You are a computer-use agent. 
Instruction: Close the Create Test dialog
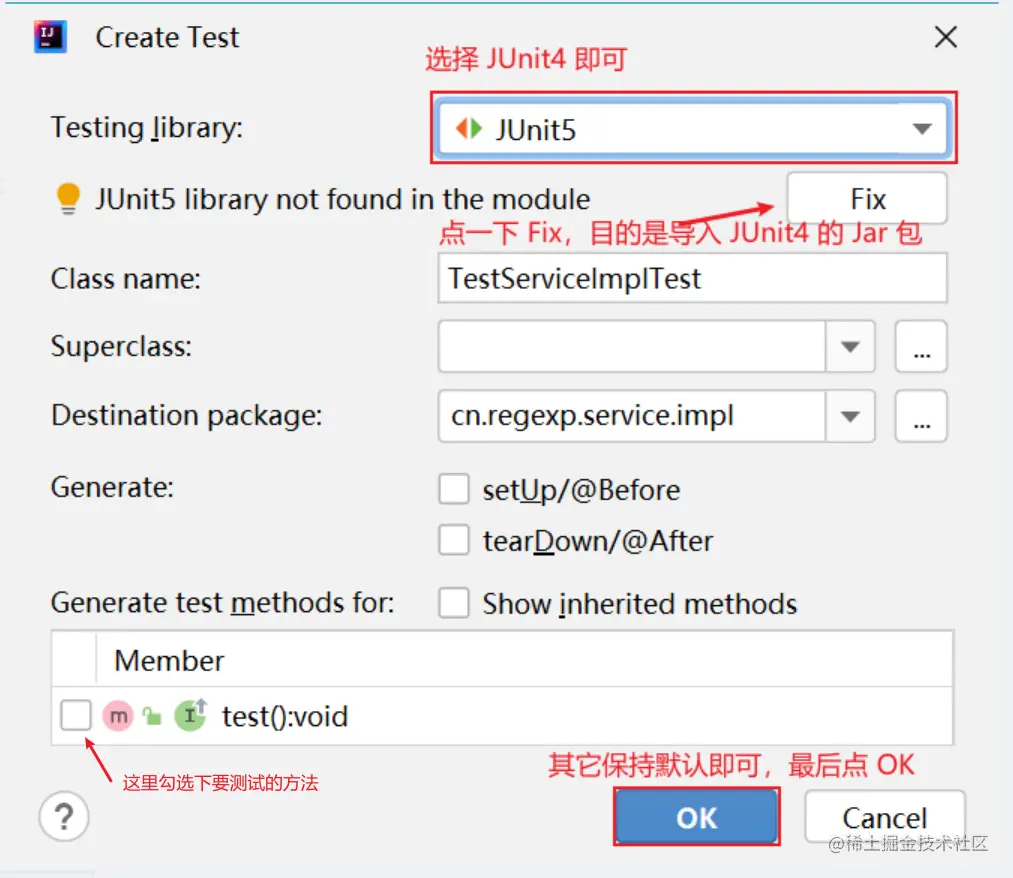tap(946, 37)
